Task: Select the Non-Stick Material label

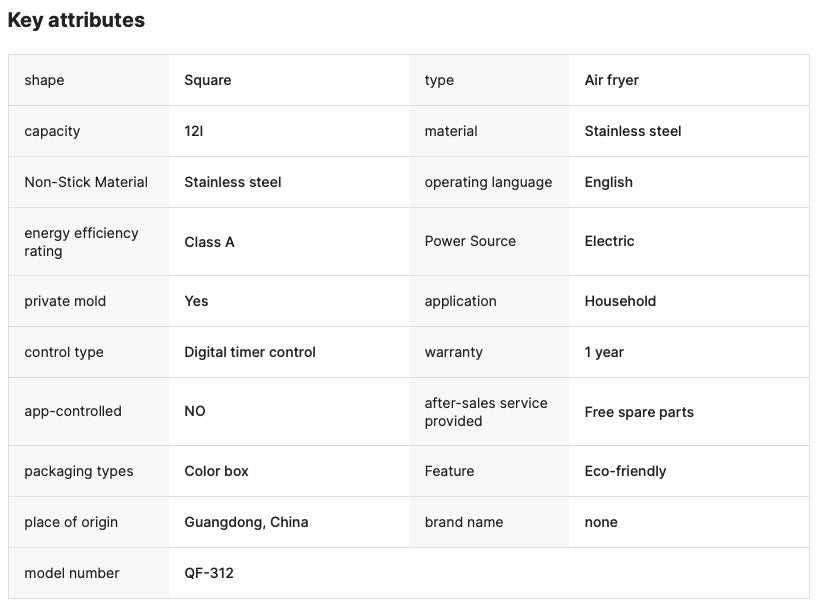Action: point(86,182)
